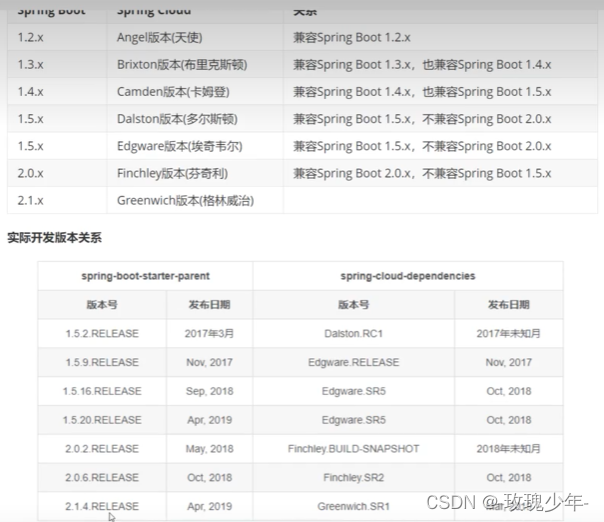The image size is (604, 522).
Task: Select the Finchley版本 row compatibility description
Action: (422, 174)
